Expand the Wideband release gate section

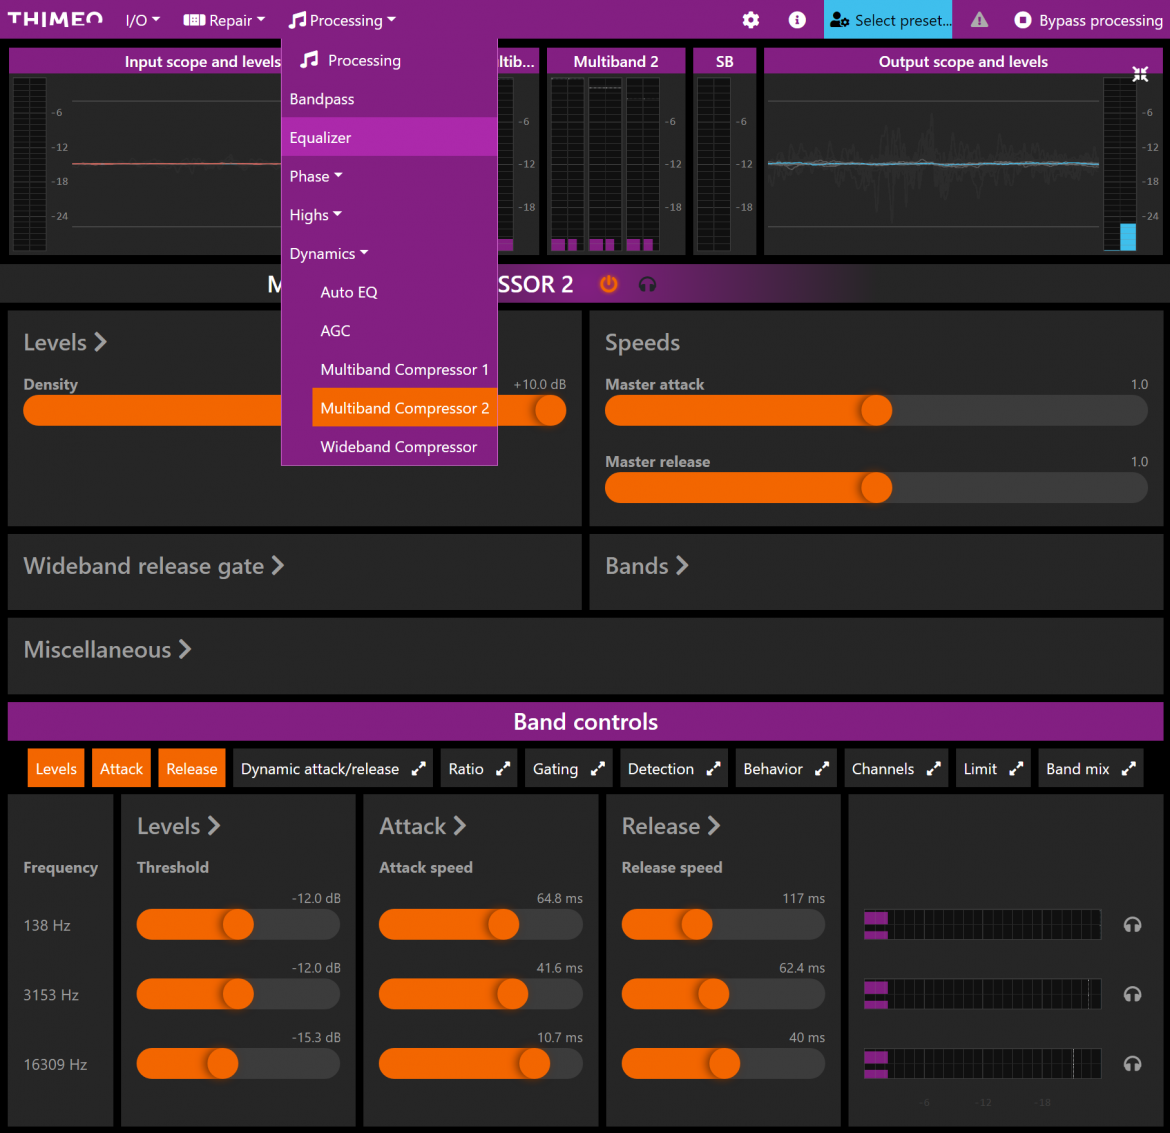(154, 566)
